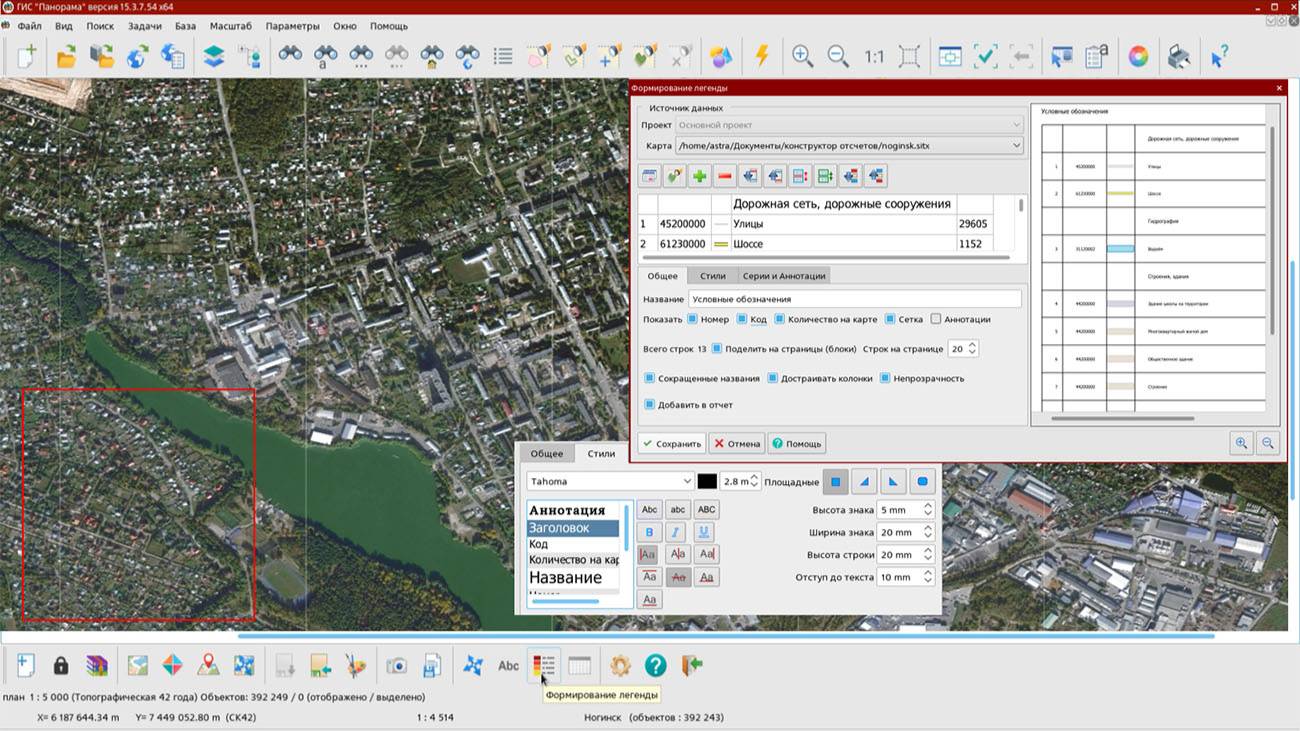Click the camera snapshot icon in bottom toolbar
Image resolution: width=1300 pixels, height=731 pixels.
[397, 665]
